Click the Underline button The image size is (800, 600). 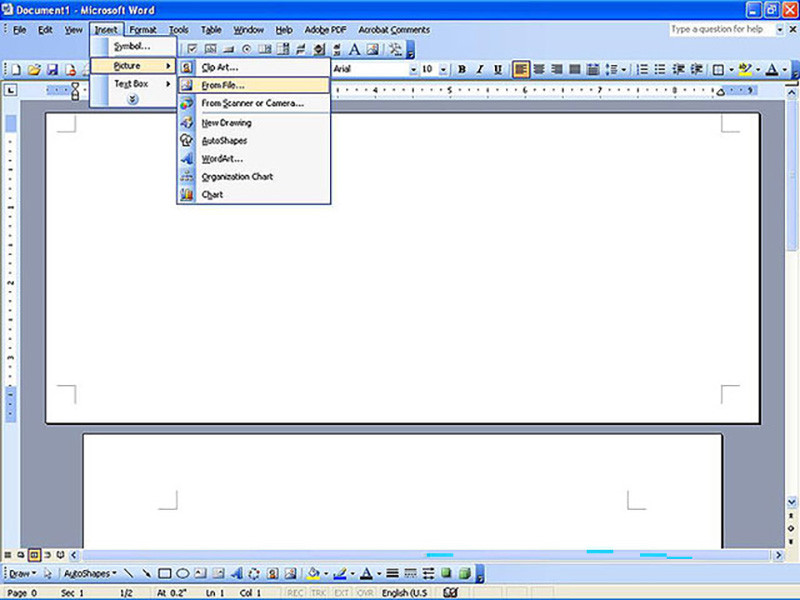click(x=498, y=69)
